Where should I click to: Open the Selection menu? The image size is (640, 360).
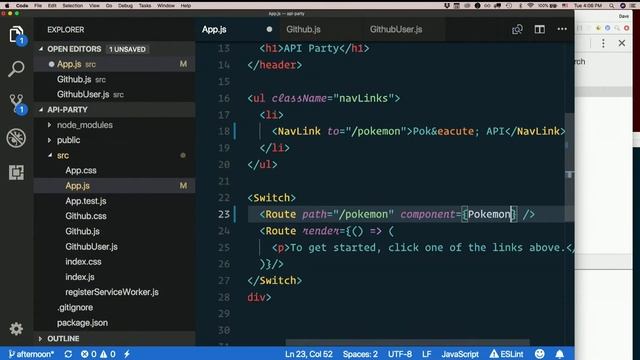[73, 5]
